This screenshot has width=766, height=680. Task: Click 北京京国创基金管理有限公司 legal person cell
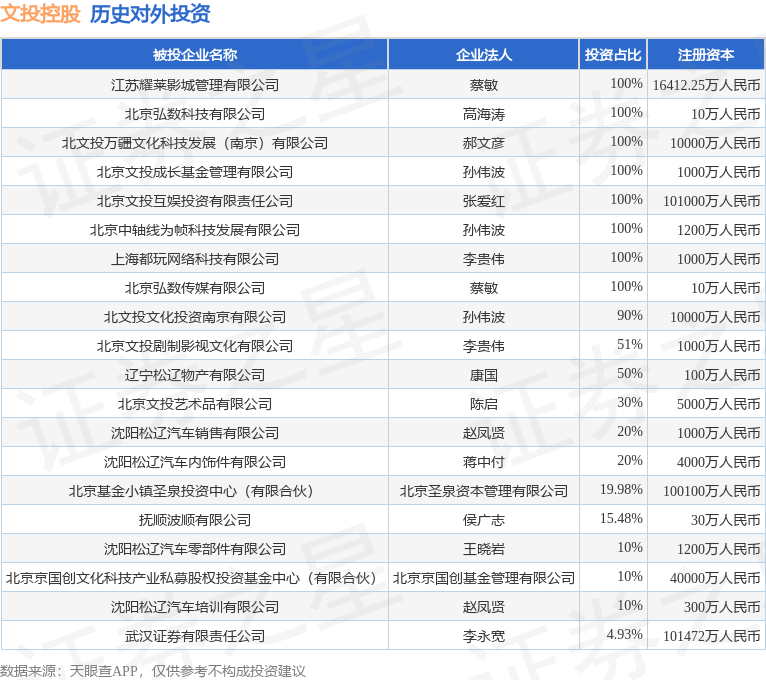tap(484, 578)
